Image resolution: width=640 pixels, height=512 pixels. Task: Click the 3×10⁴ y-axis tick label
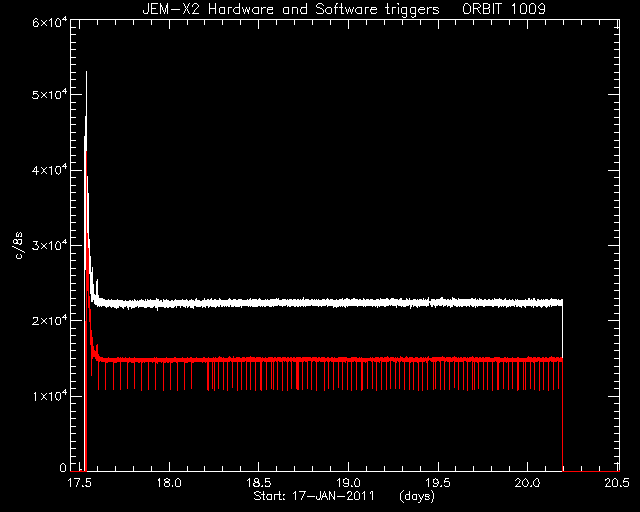(x=49, y=245)
